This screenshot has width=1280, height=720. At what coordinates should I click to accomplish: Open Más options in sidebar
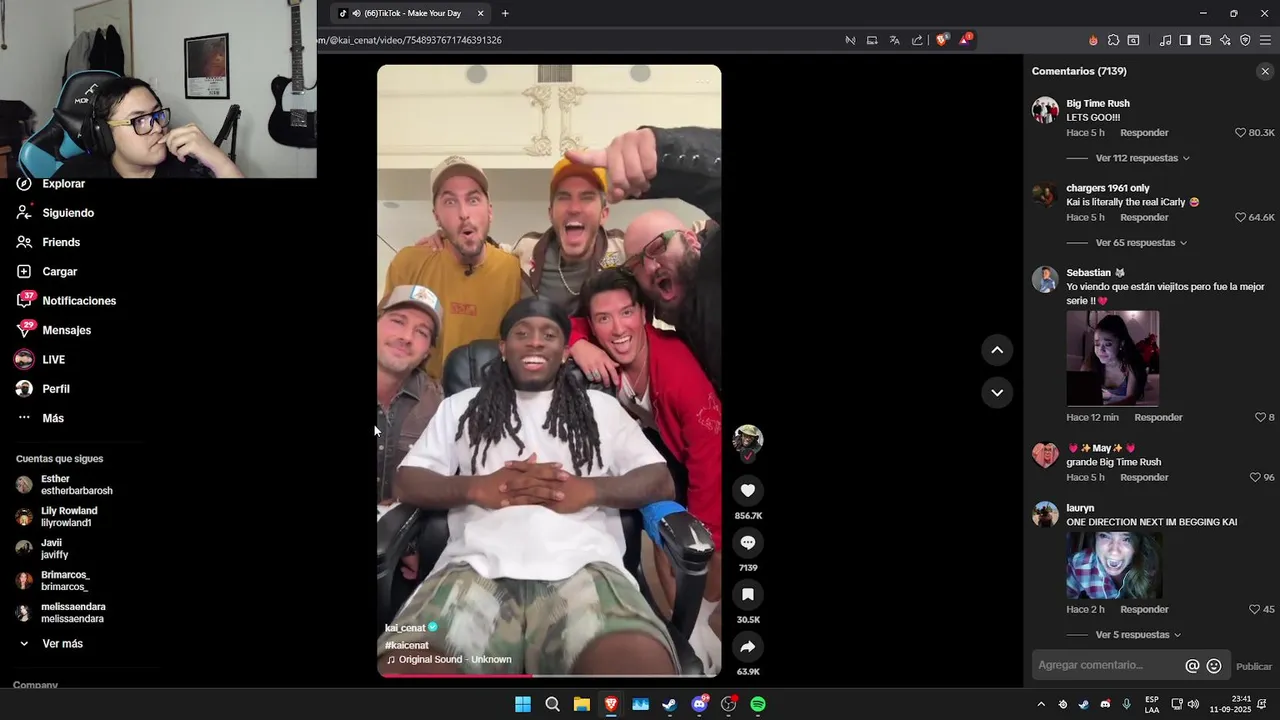tap(53, 418)
